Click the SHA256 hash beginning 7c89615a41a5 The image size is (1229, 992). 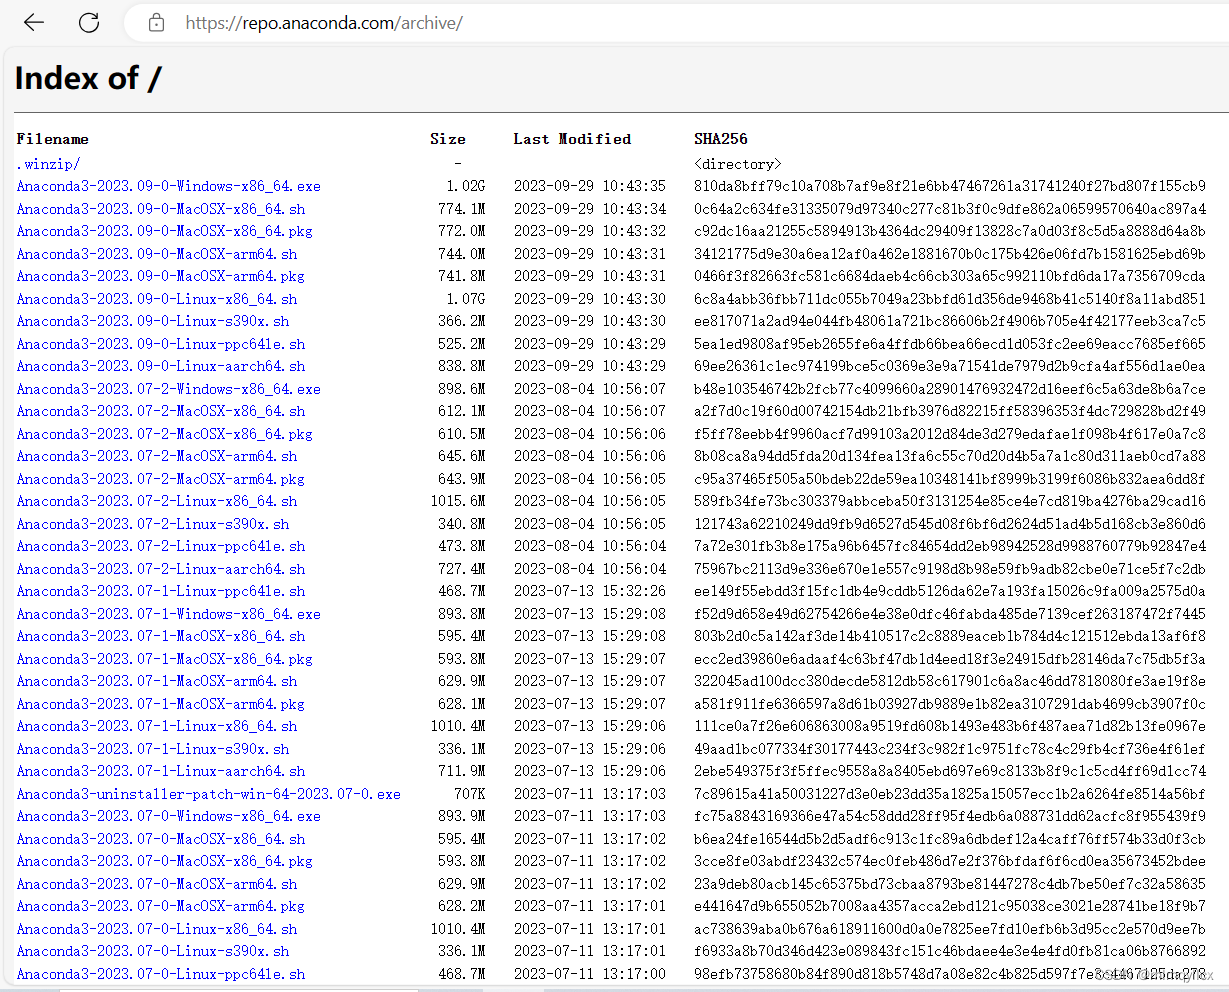click(950, 794)
